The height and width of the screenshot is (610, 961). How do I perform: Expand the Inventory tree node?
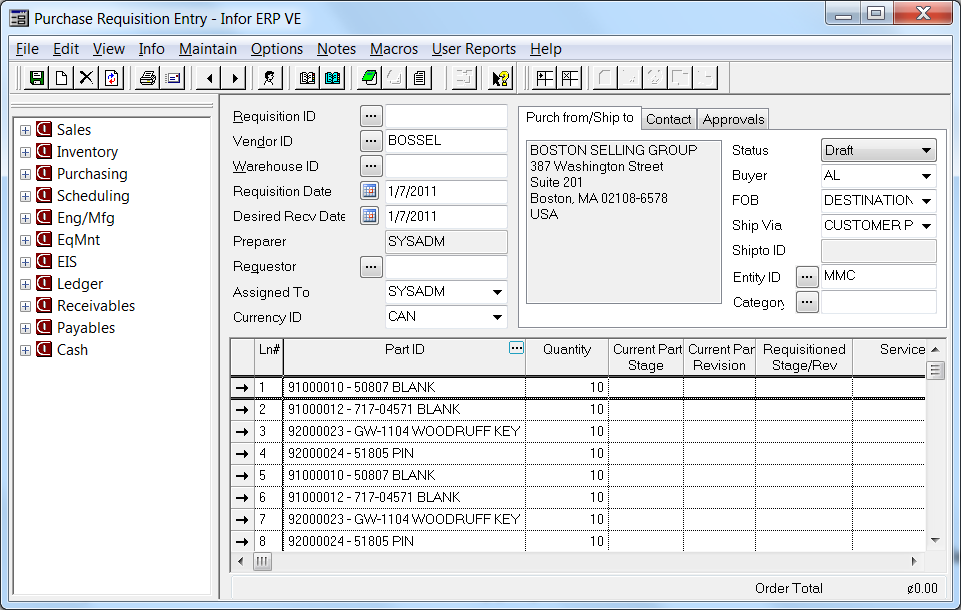(x=25, y=152)
